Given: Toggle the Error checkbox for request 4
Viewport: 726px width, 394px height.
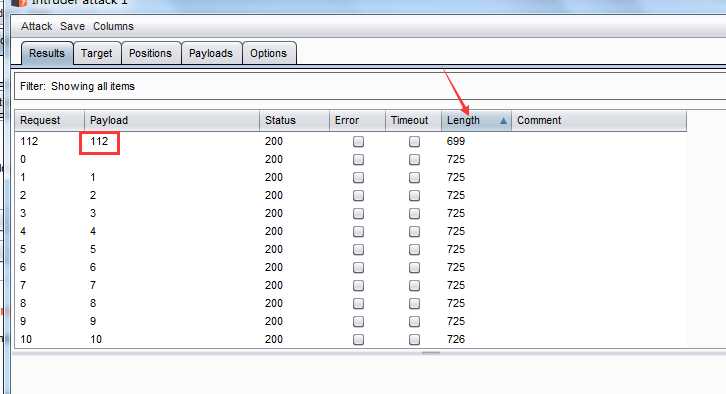Looking at the screenshot, I should tap(358, 231).
